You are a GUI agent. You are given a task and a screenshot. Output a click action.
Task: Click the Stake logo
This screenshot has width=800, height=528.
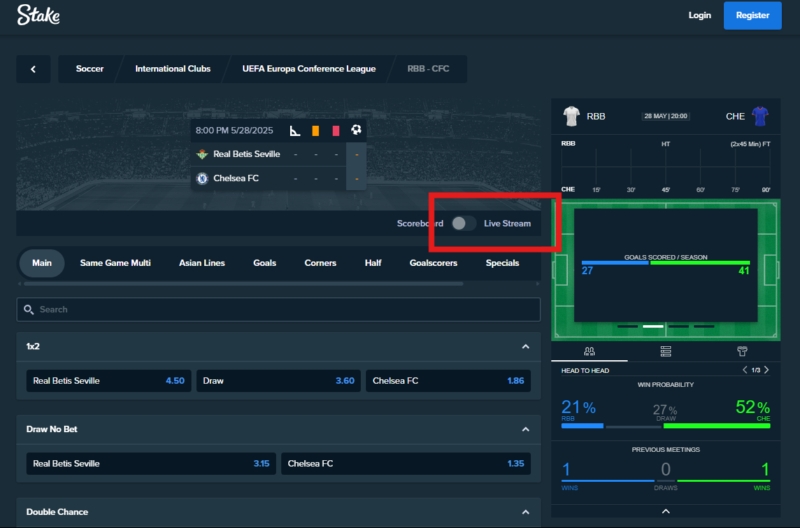click(x=38, y=15)
